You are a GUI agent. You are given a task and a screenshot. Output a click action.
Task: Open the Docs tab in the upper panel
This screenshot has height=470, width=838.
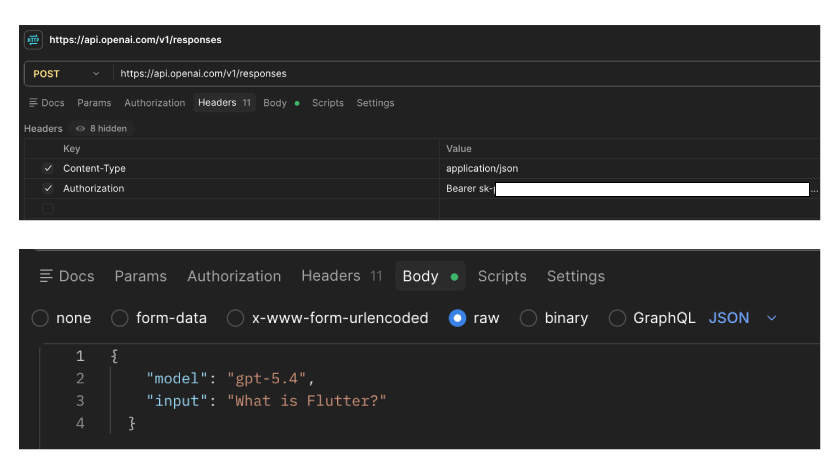pos(46,103)
